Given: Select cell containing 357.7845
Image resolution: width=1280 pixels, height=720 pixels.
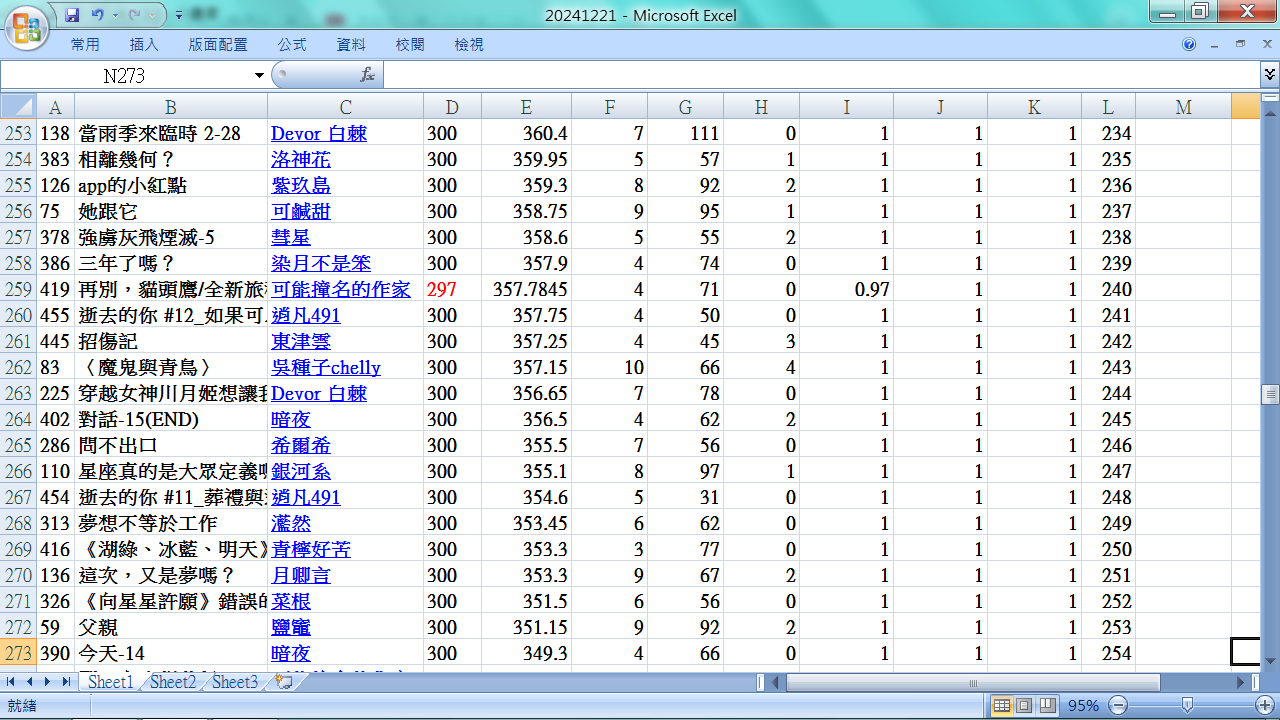Looking at the screenshot, I should click(x=526, y=289).
